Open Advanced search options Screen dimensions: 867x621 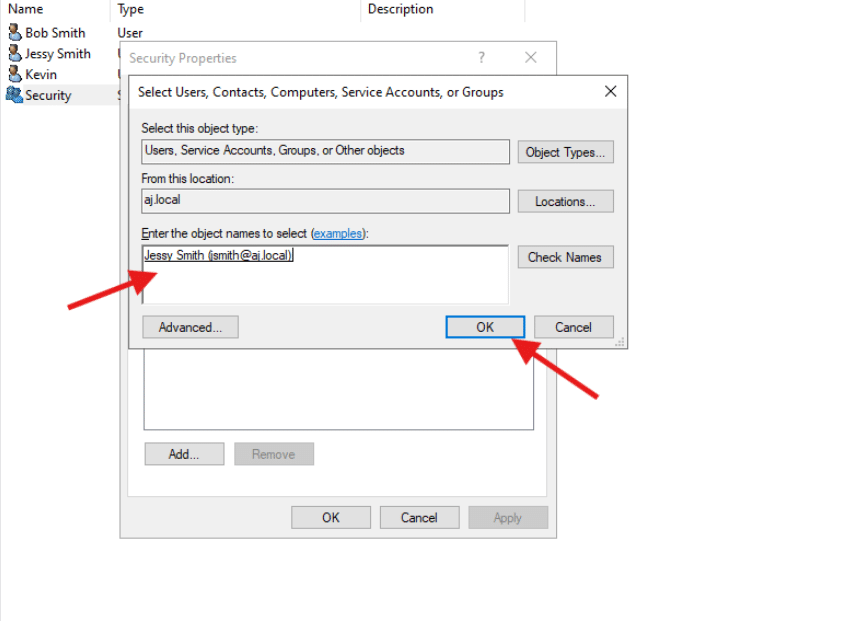(189, 327)
